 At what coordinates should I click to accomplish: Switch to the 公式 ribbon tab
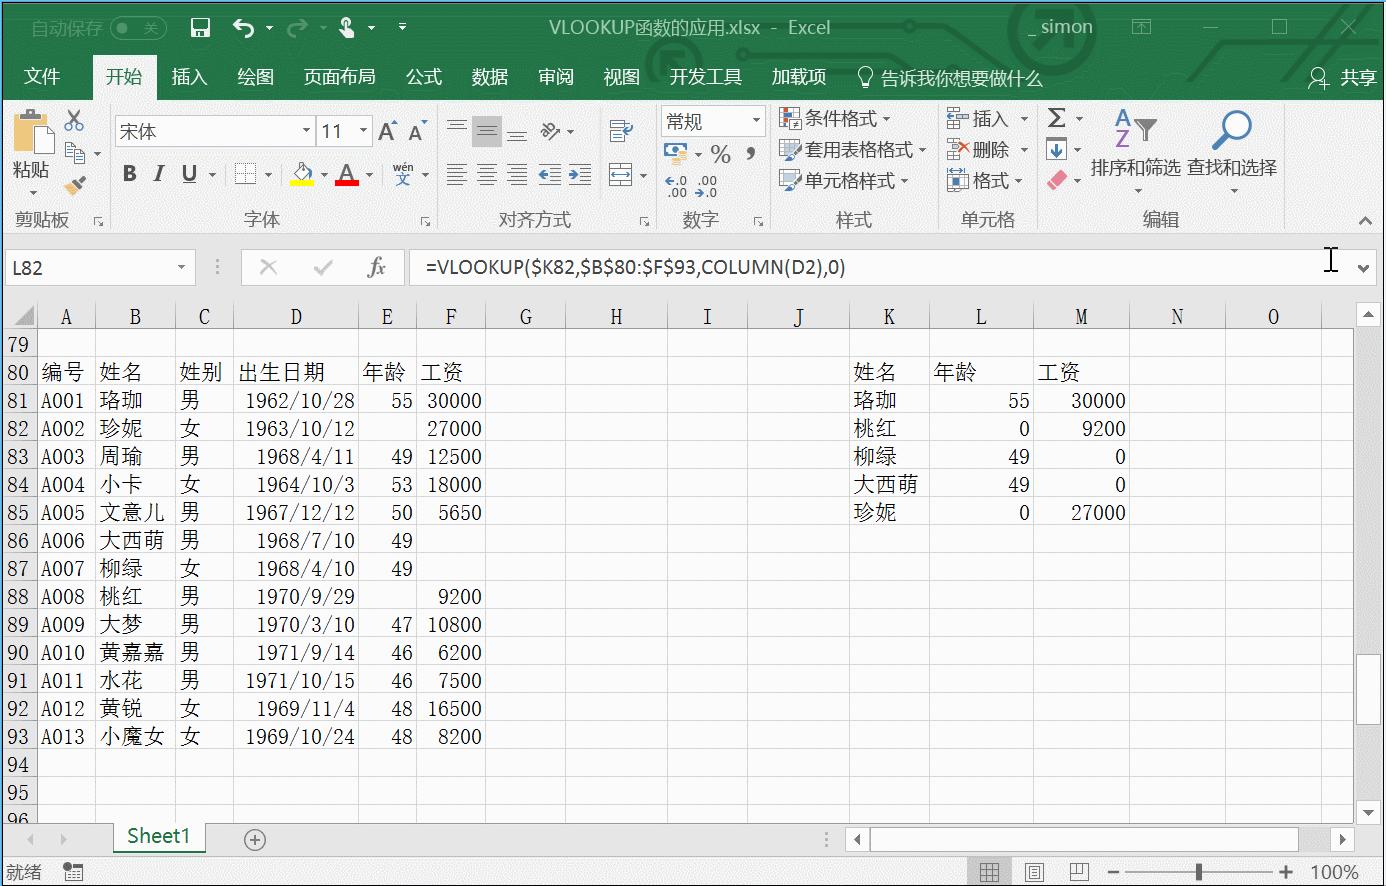[x=424, y=77]
